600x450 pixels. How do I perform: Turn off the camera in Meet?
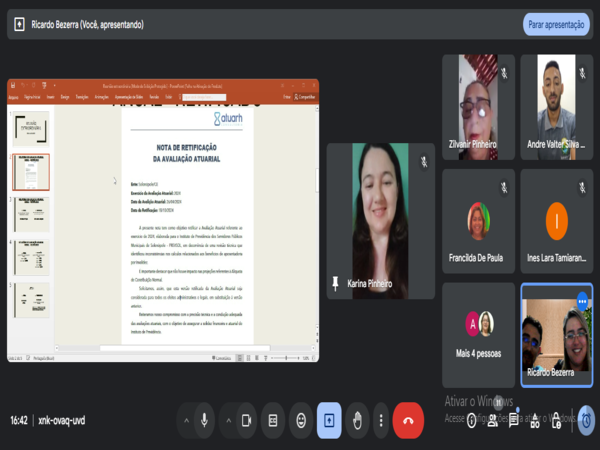tap(246, 421)
